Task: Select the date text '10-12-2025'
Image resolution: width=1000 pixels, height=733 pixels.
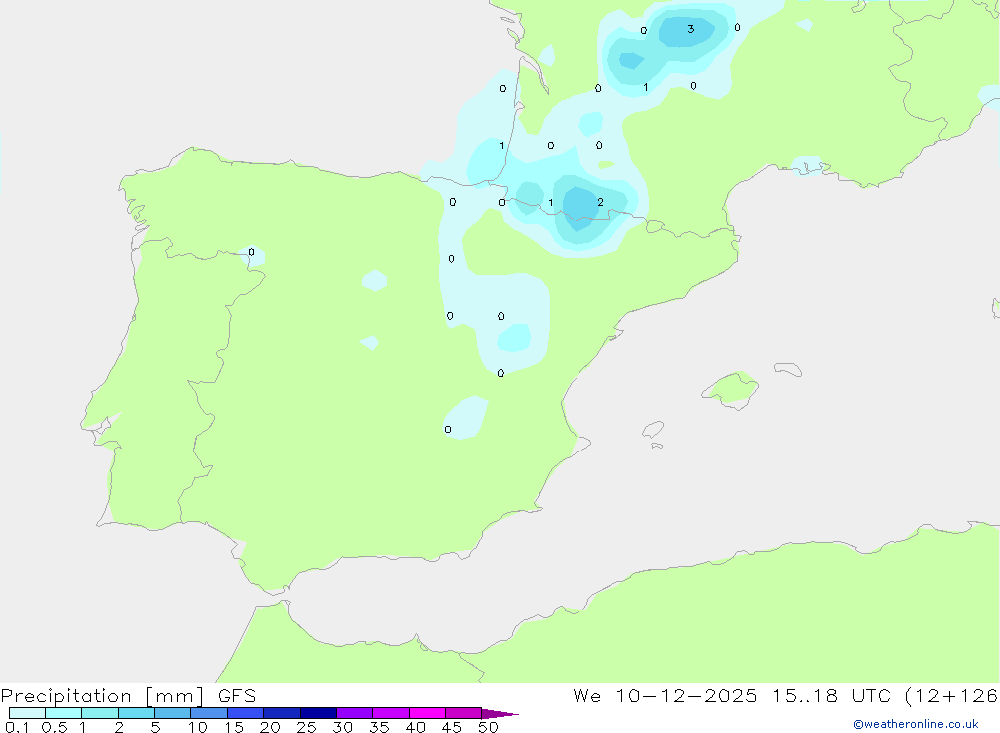Action: point(686,695)
